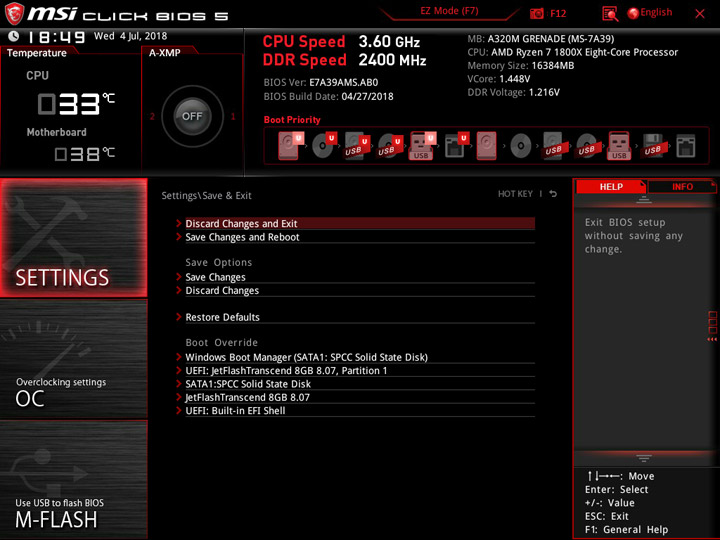This screenshot has height=540, width=720.
Task: Switch to the INFO tab
Action: coord(682,186)
